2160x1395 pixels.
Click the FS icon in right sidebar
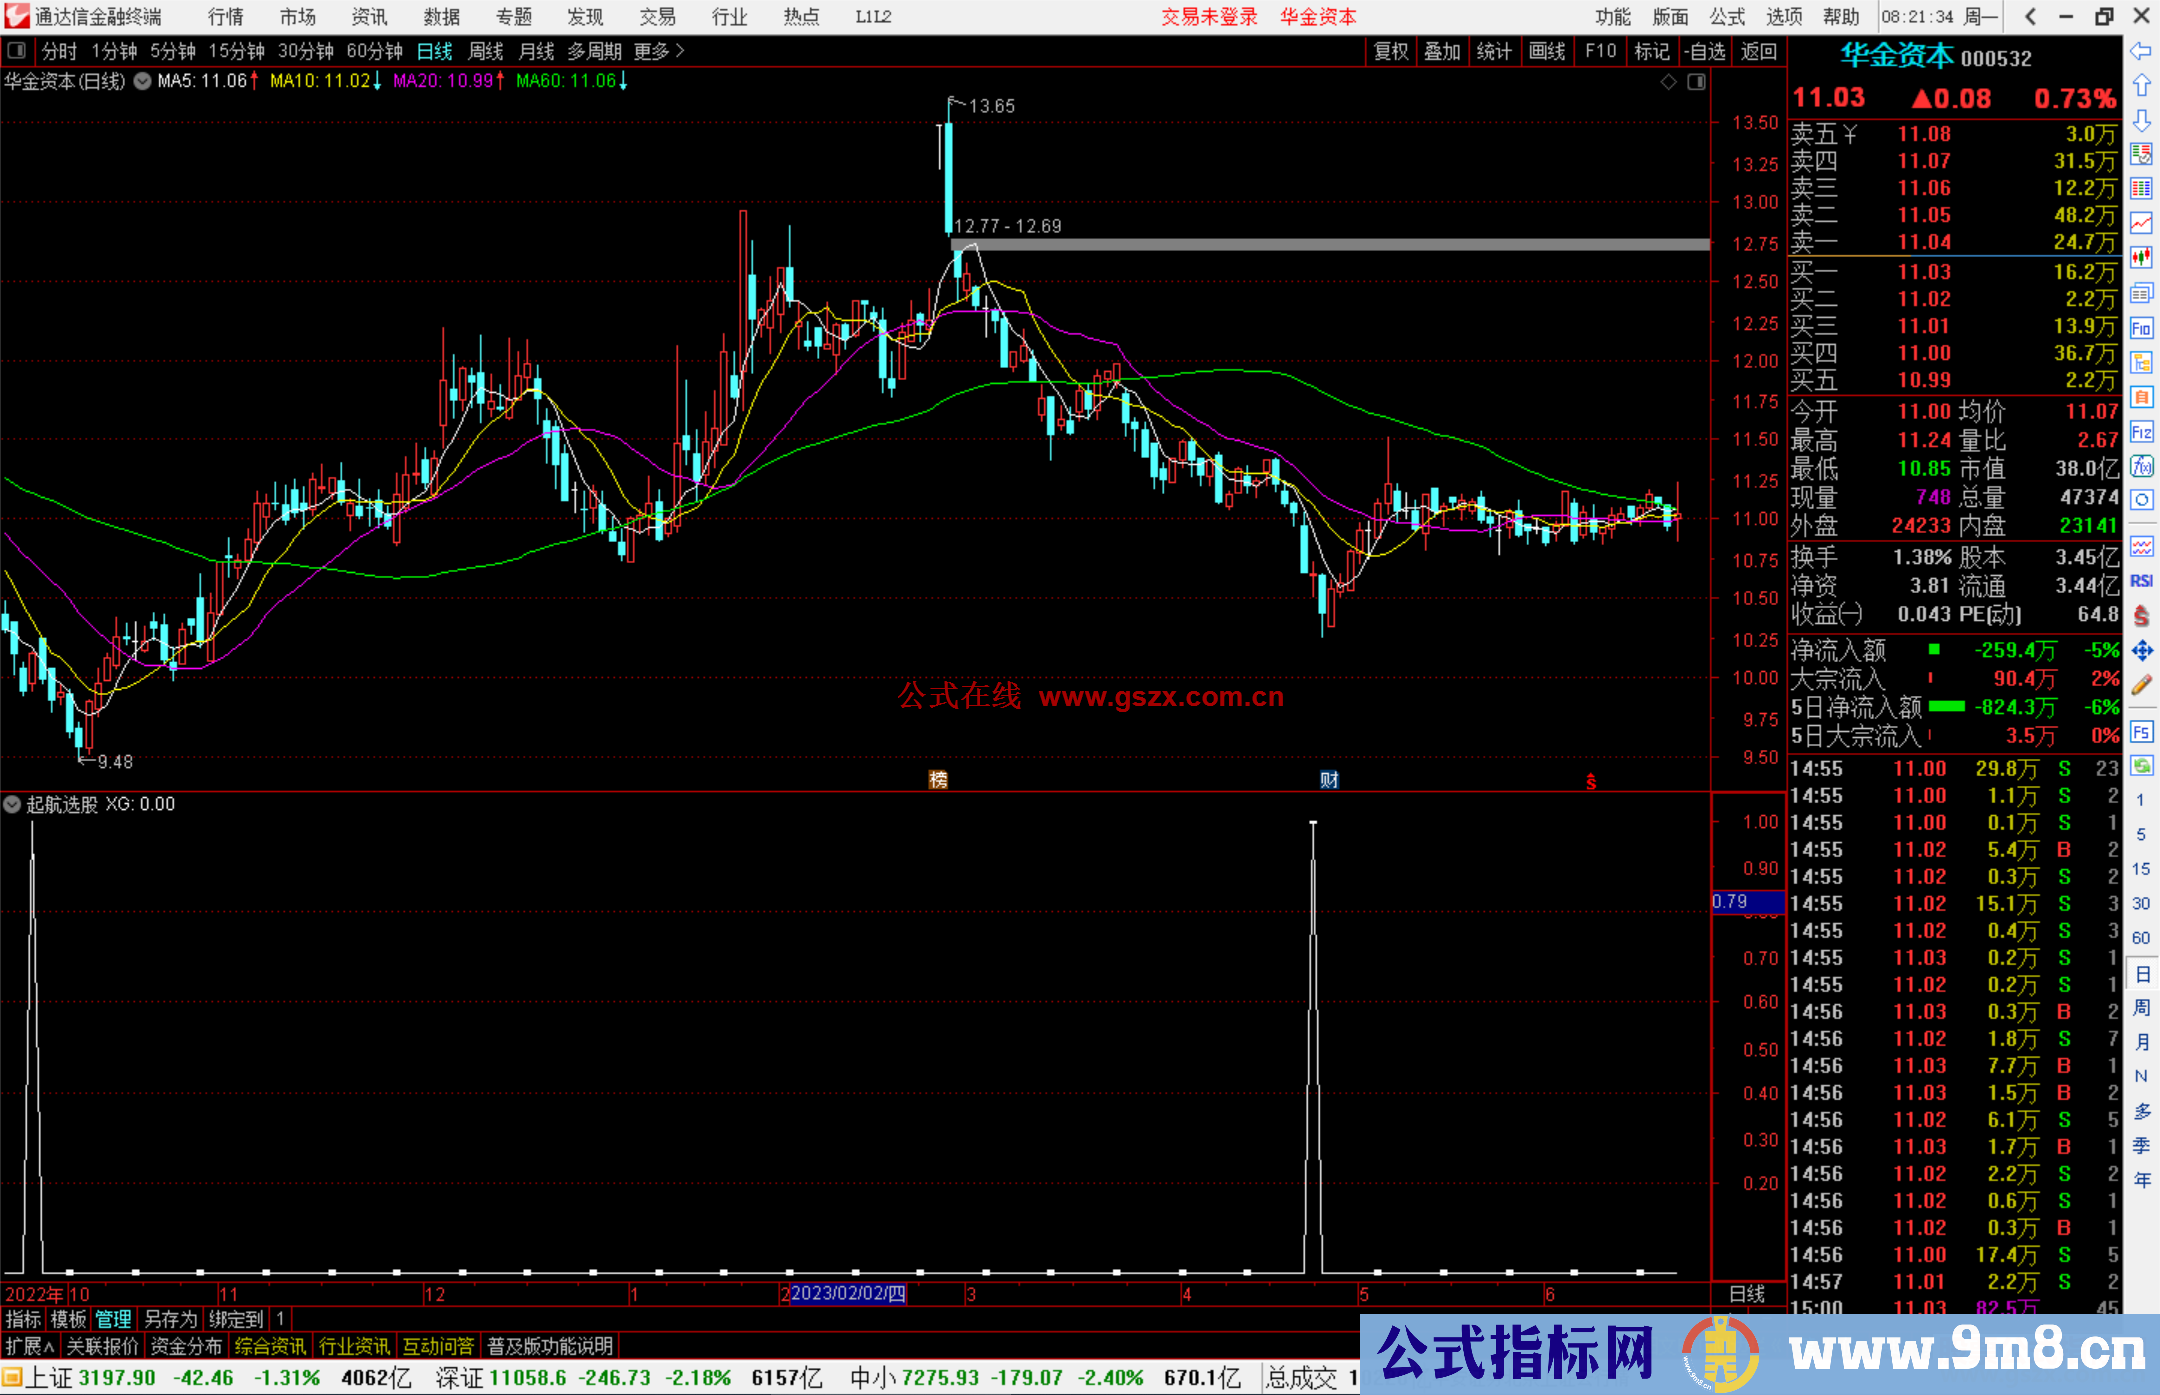[2141, 731]
